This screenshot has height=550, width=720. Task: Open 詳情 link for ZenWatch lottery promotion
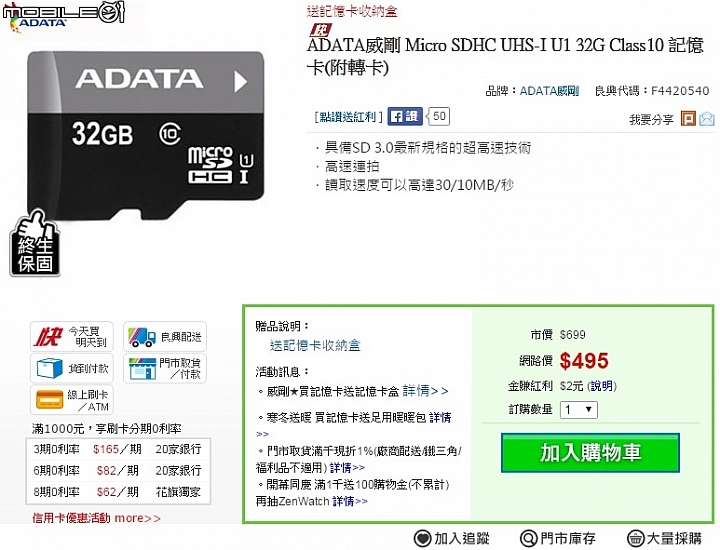349,501
